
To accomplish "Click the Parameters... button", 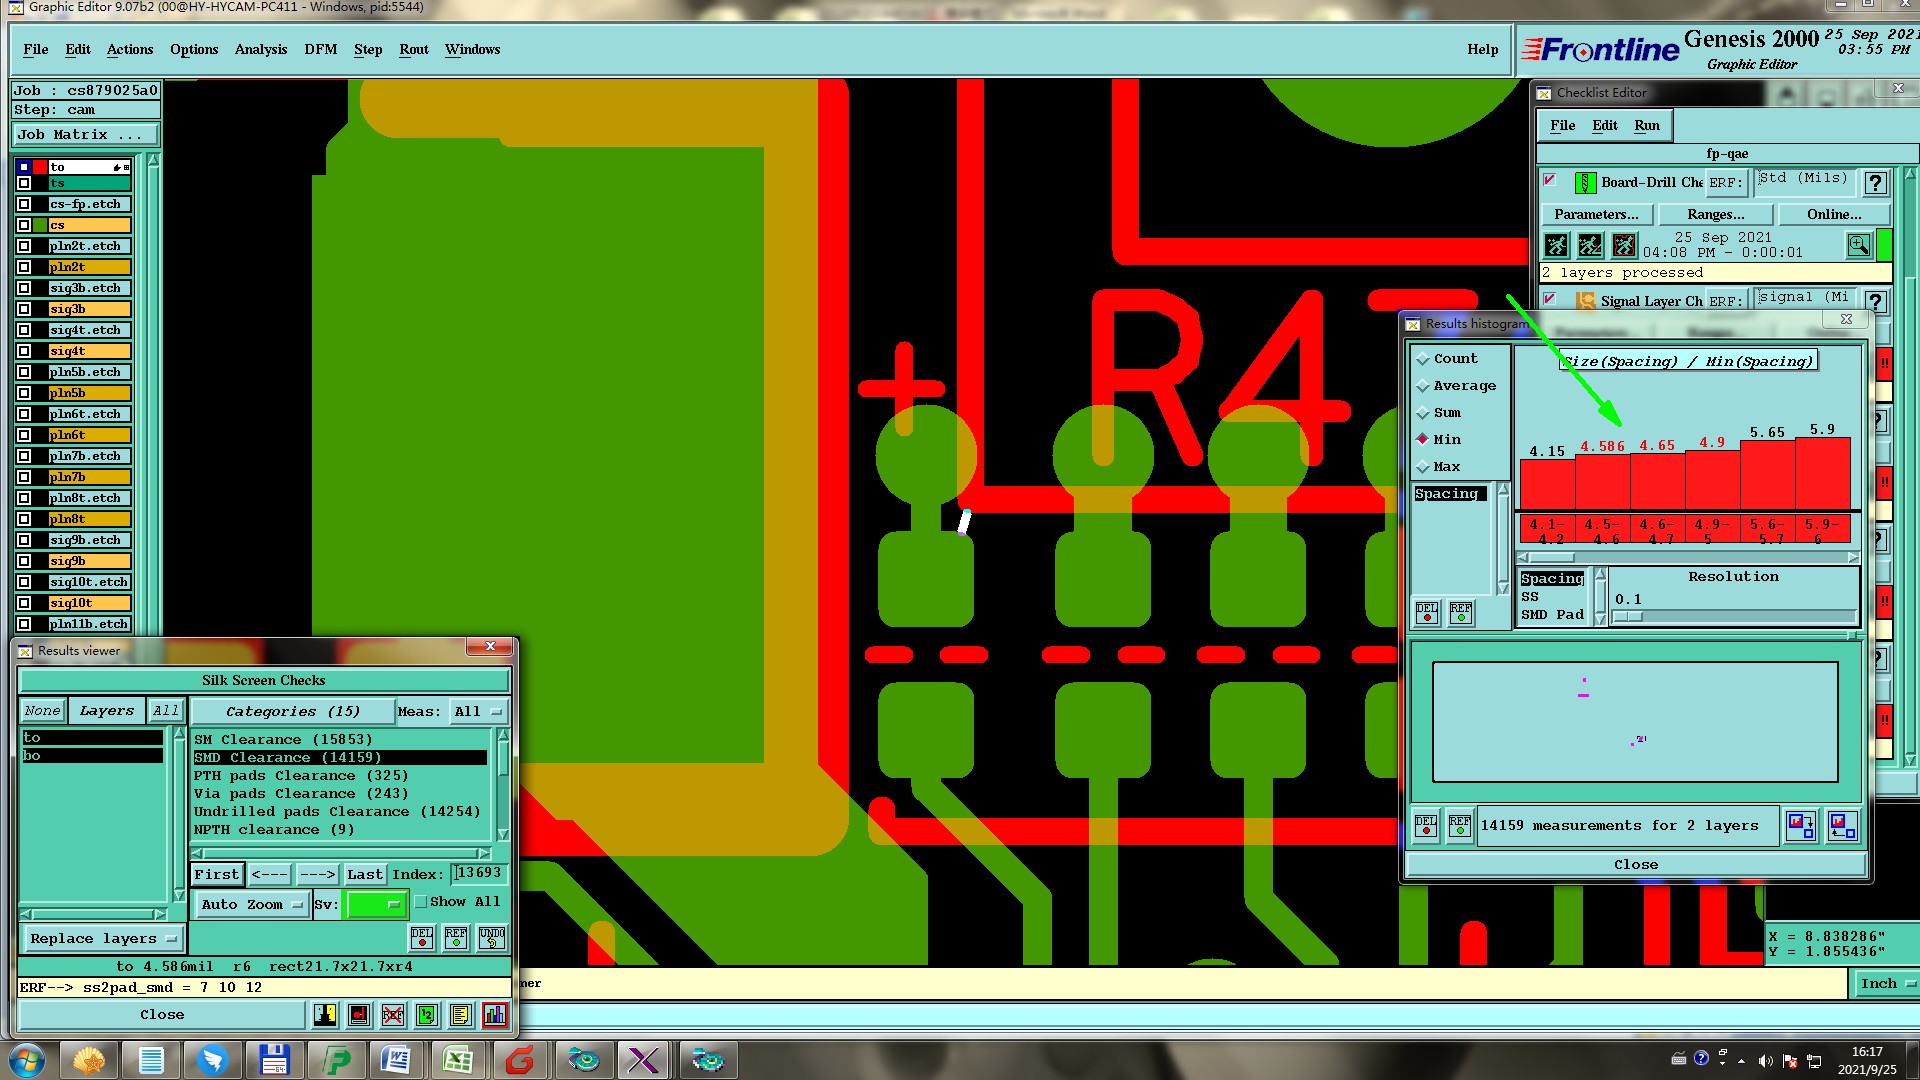I will click(x=1597, y=215).
